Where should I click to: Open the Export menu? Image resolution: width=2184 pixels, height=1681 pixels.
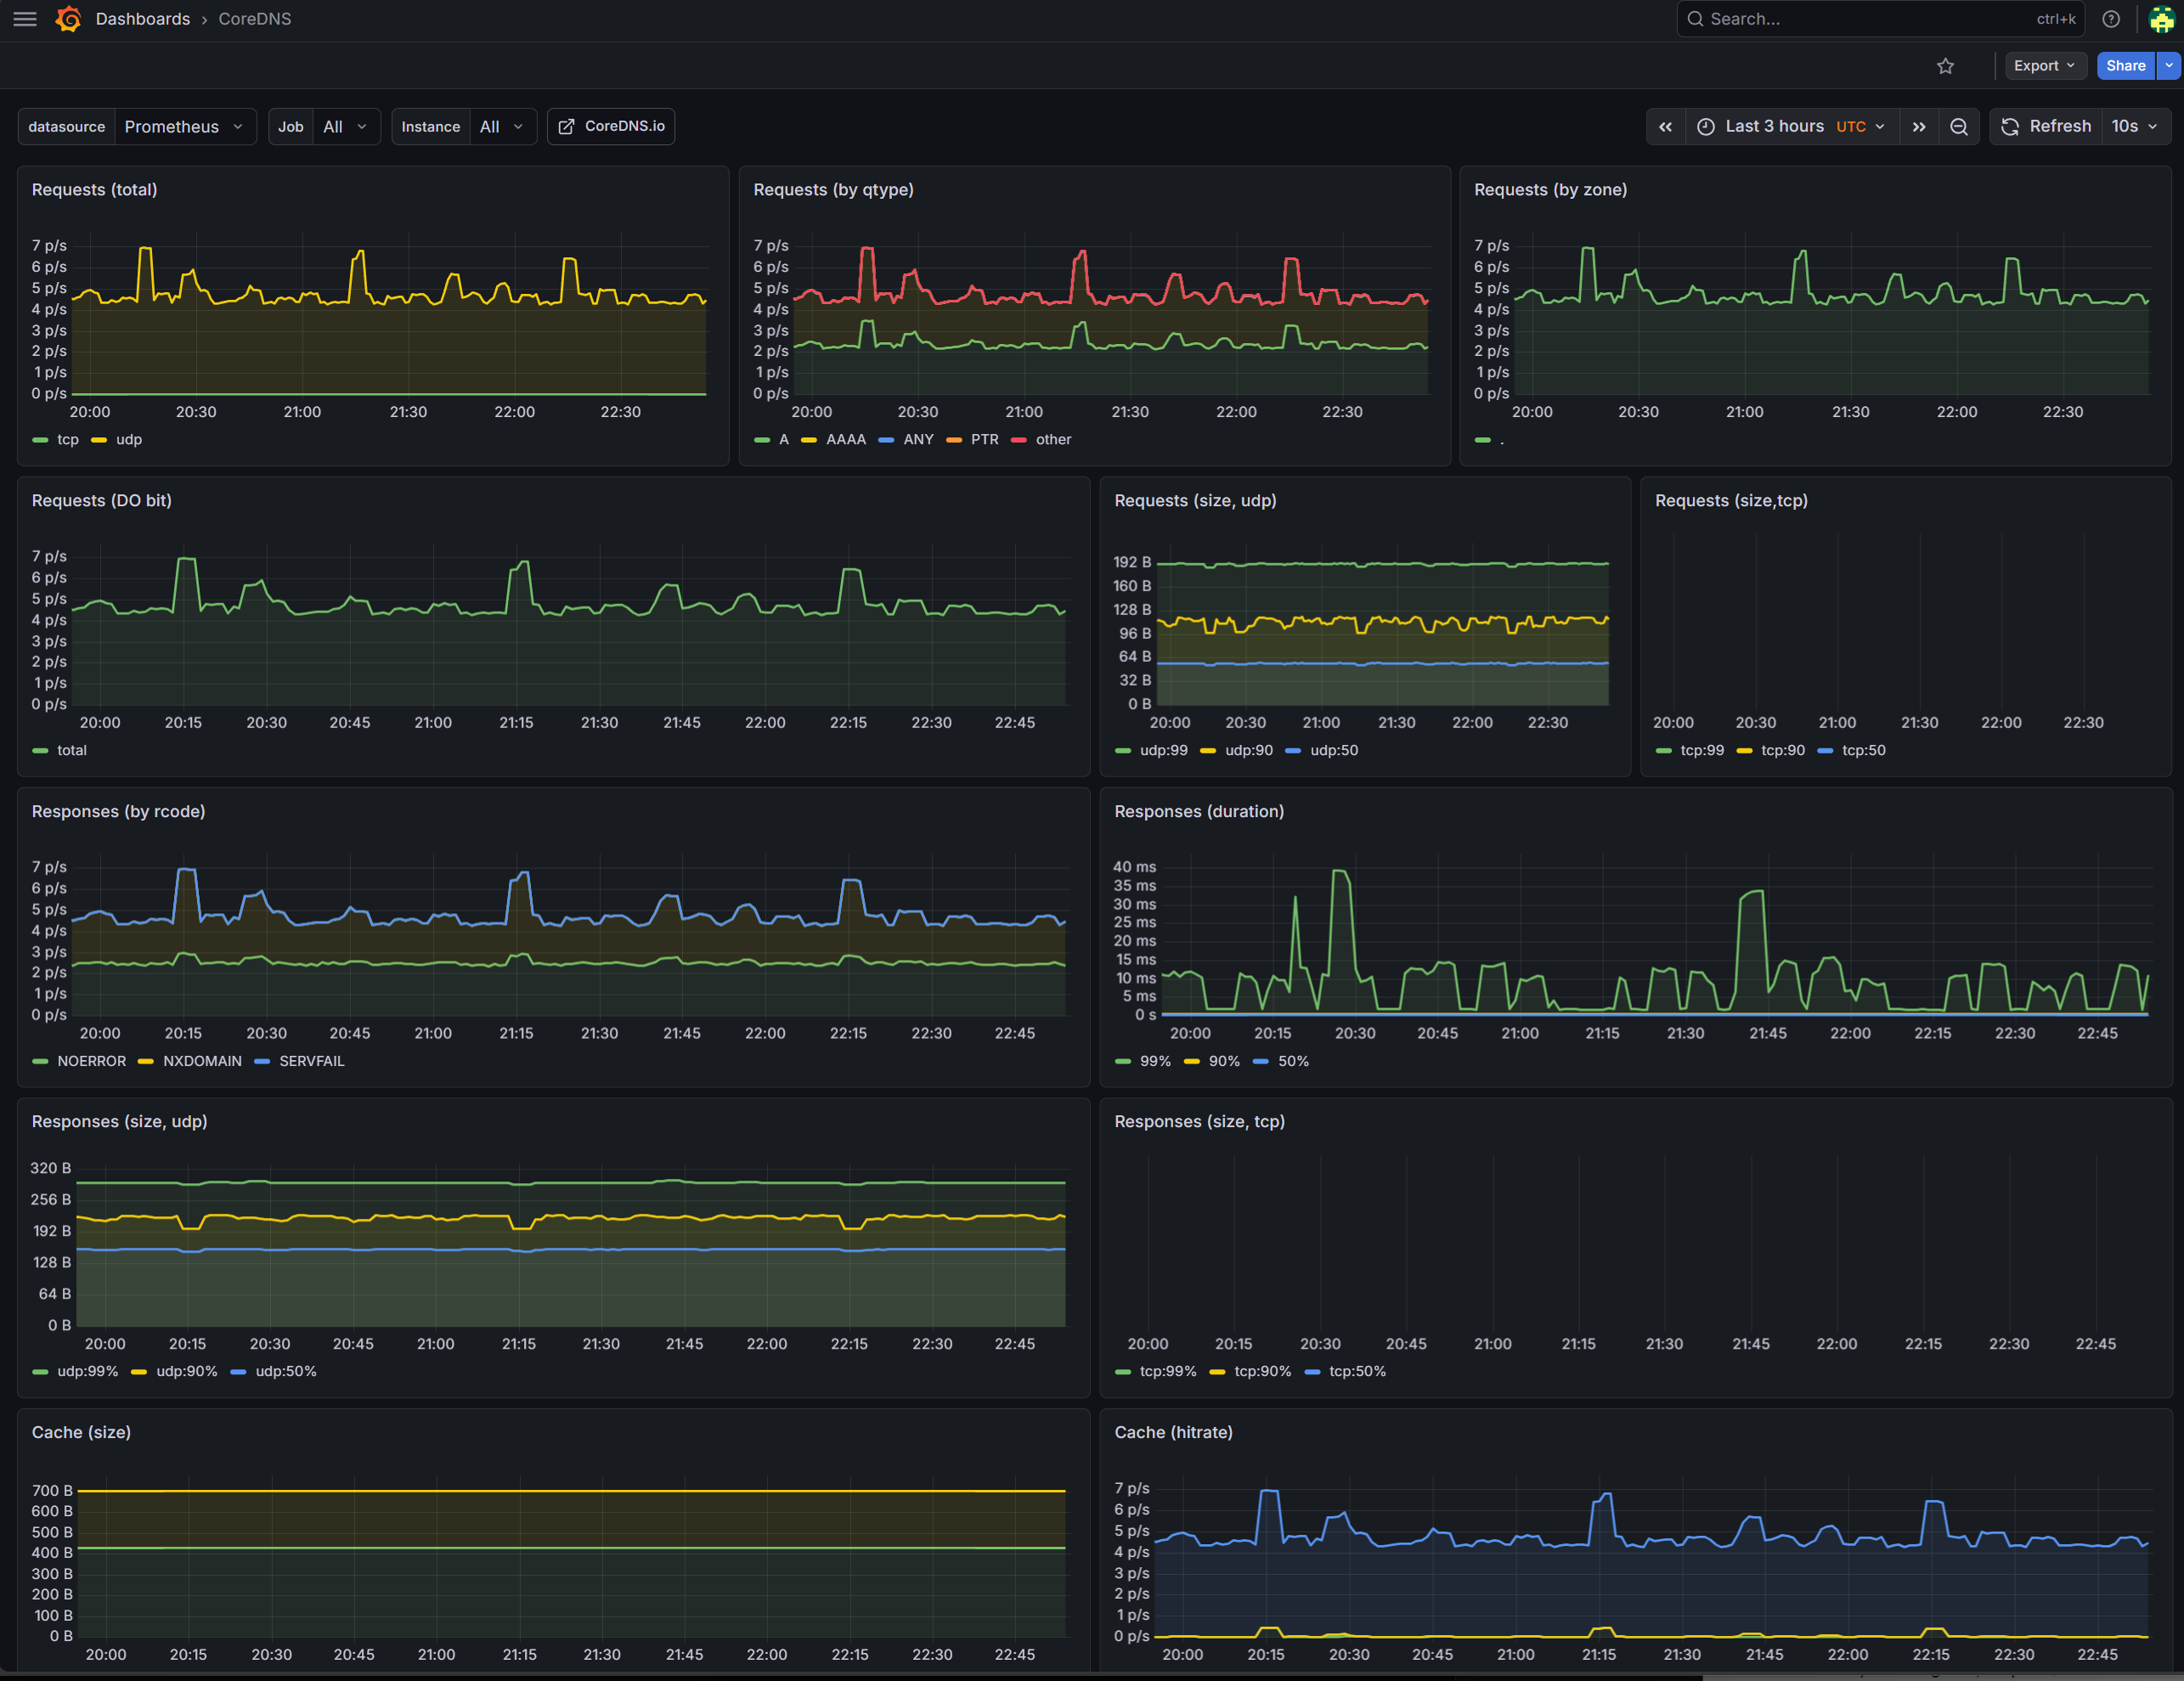[2045, 66]
